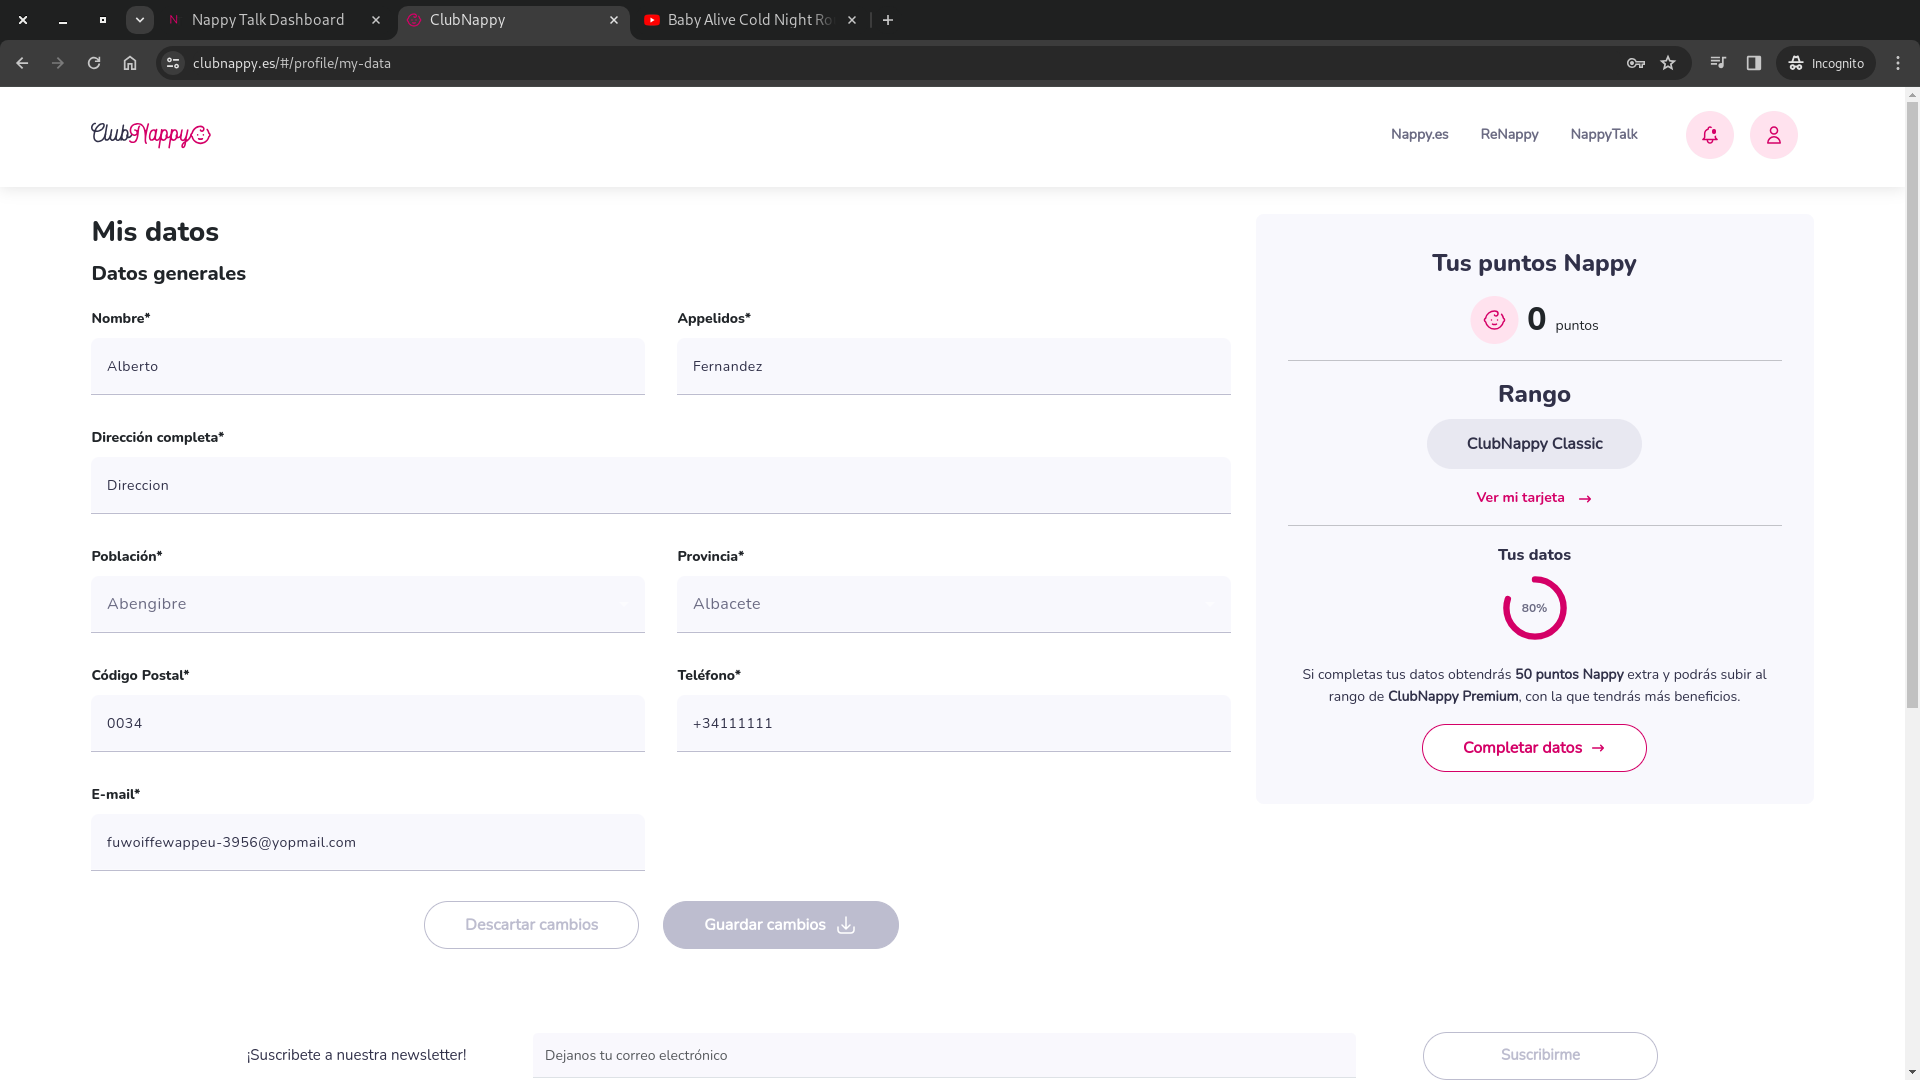Click the 80% profile progress circle

(1534, 608)
